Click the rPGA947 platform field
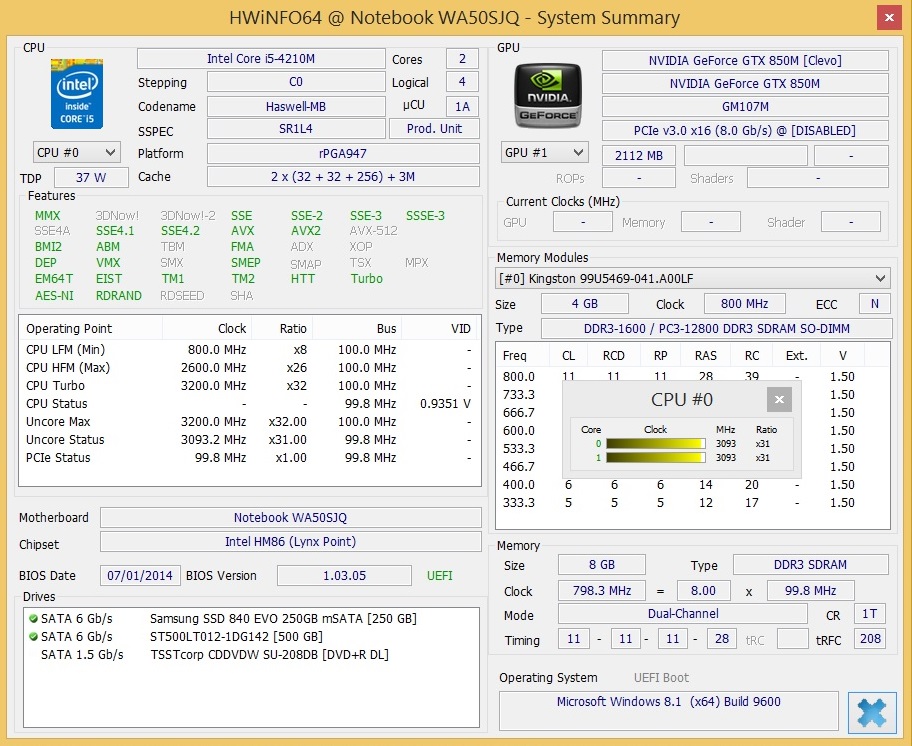The image size is (912, 746). 343,154
